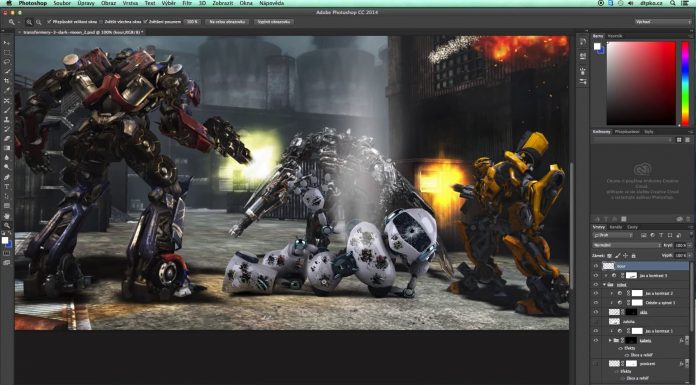Image resolution: width=696 pixels, height=385 pixels.
Task: Switch to the Vzorník tab
Action: [x=615, y=36]
